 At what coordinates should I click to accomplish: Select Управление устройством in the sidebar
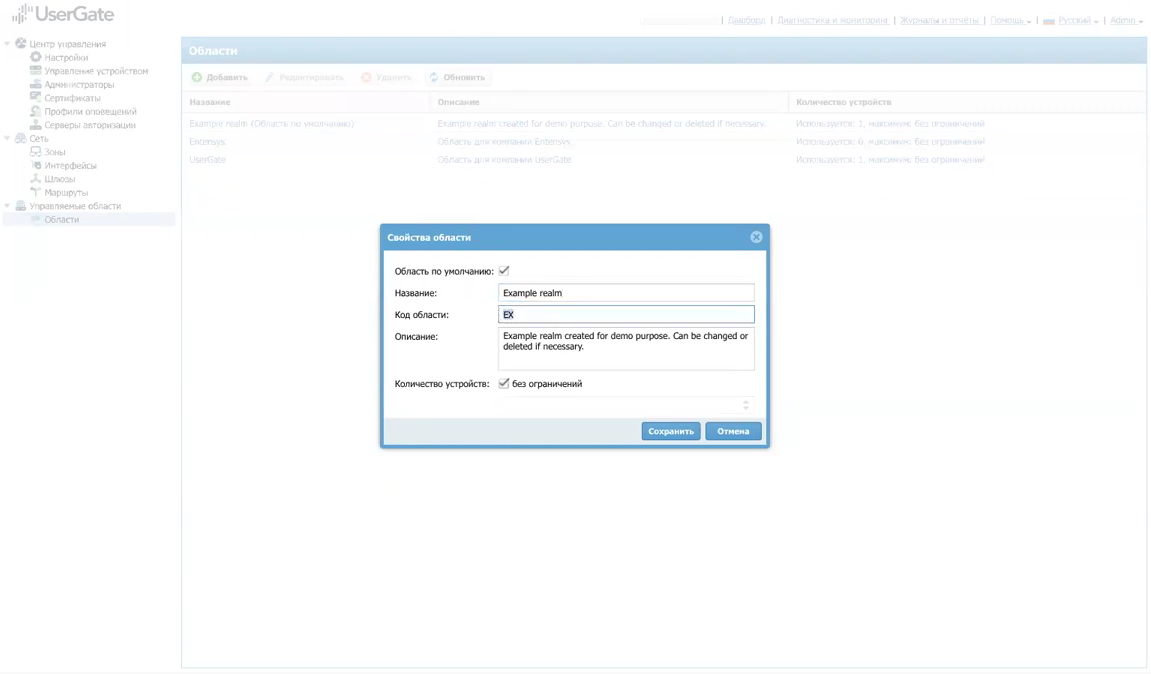[96, 71]
